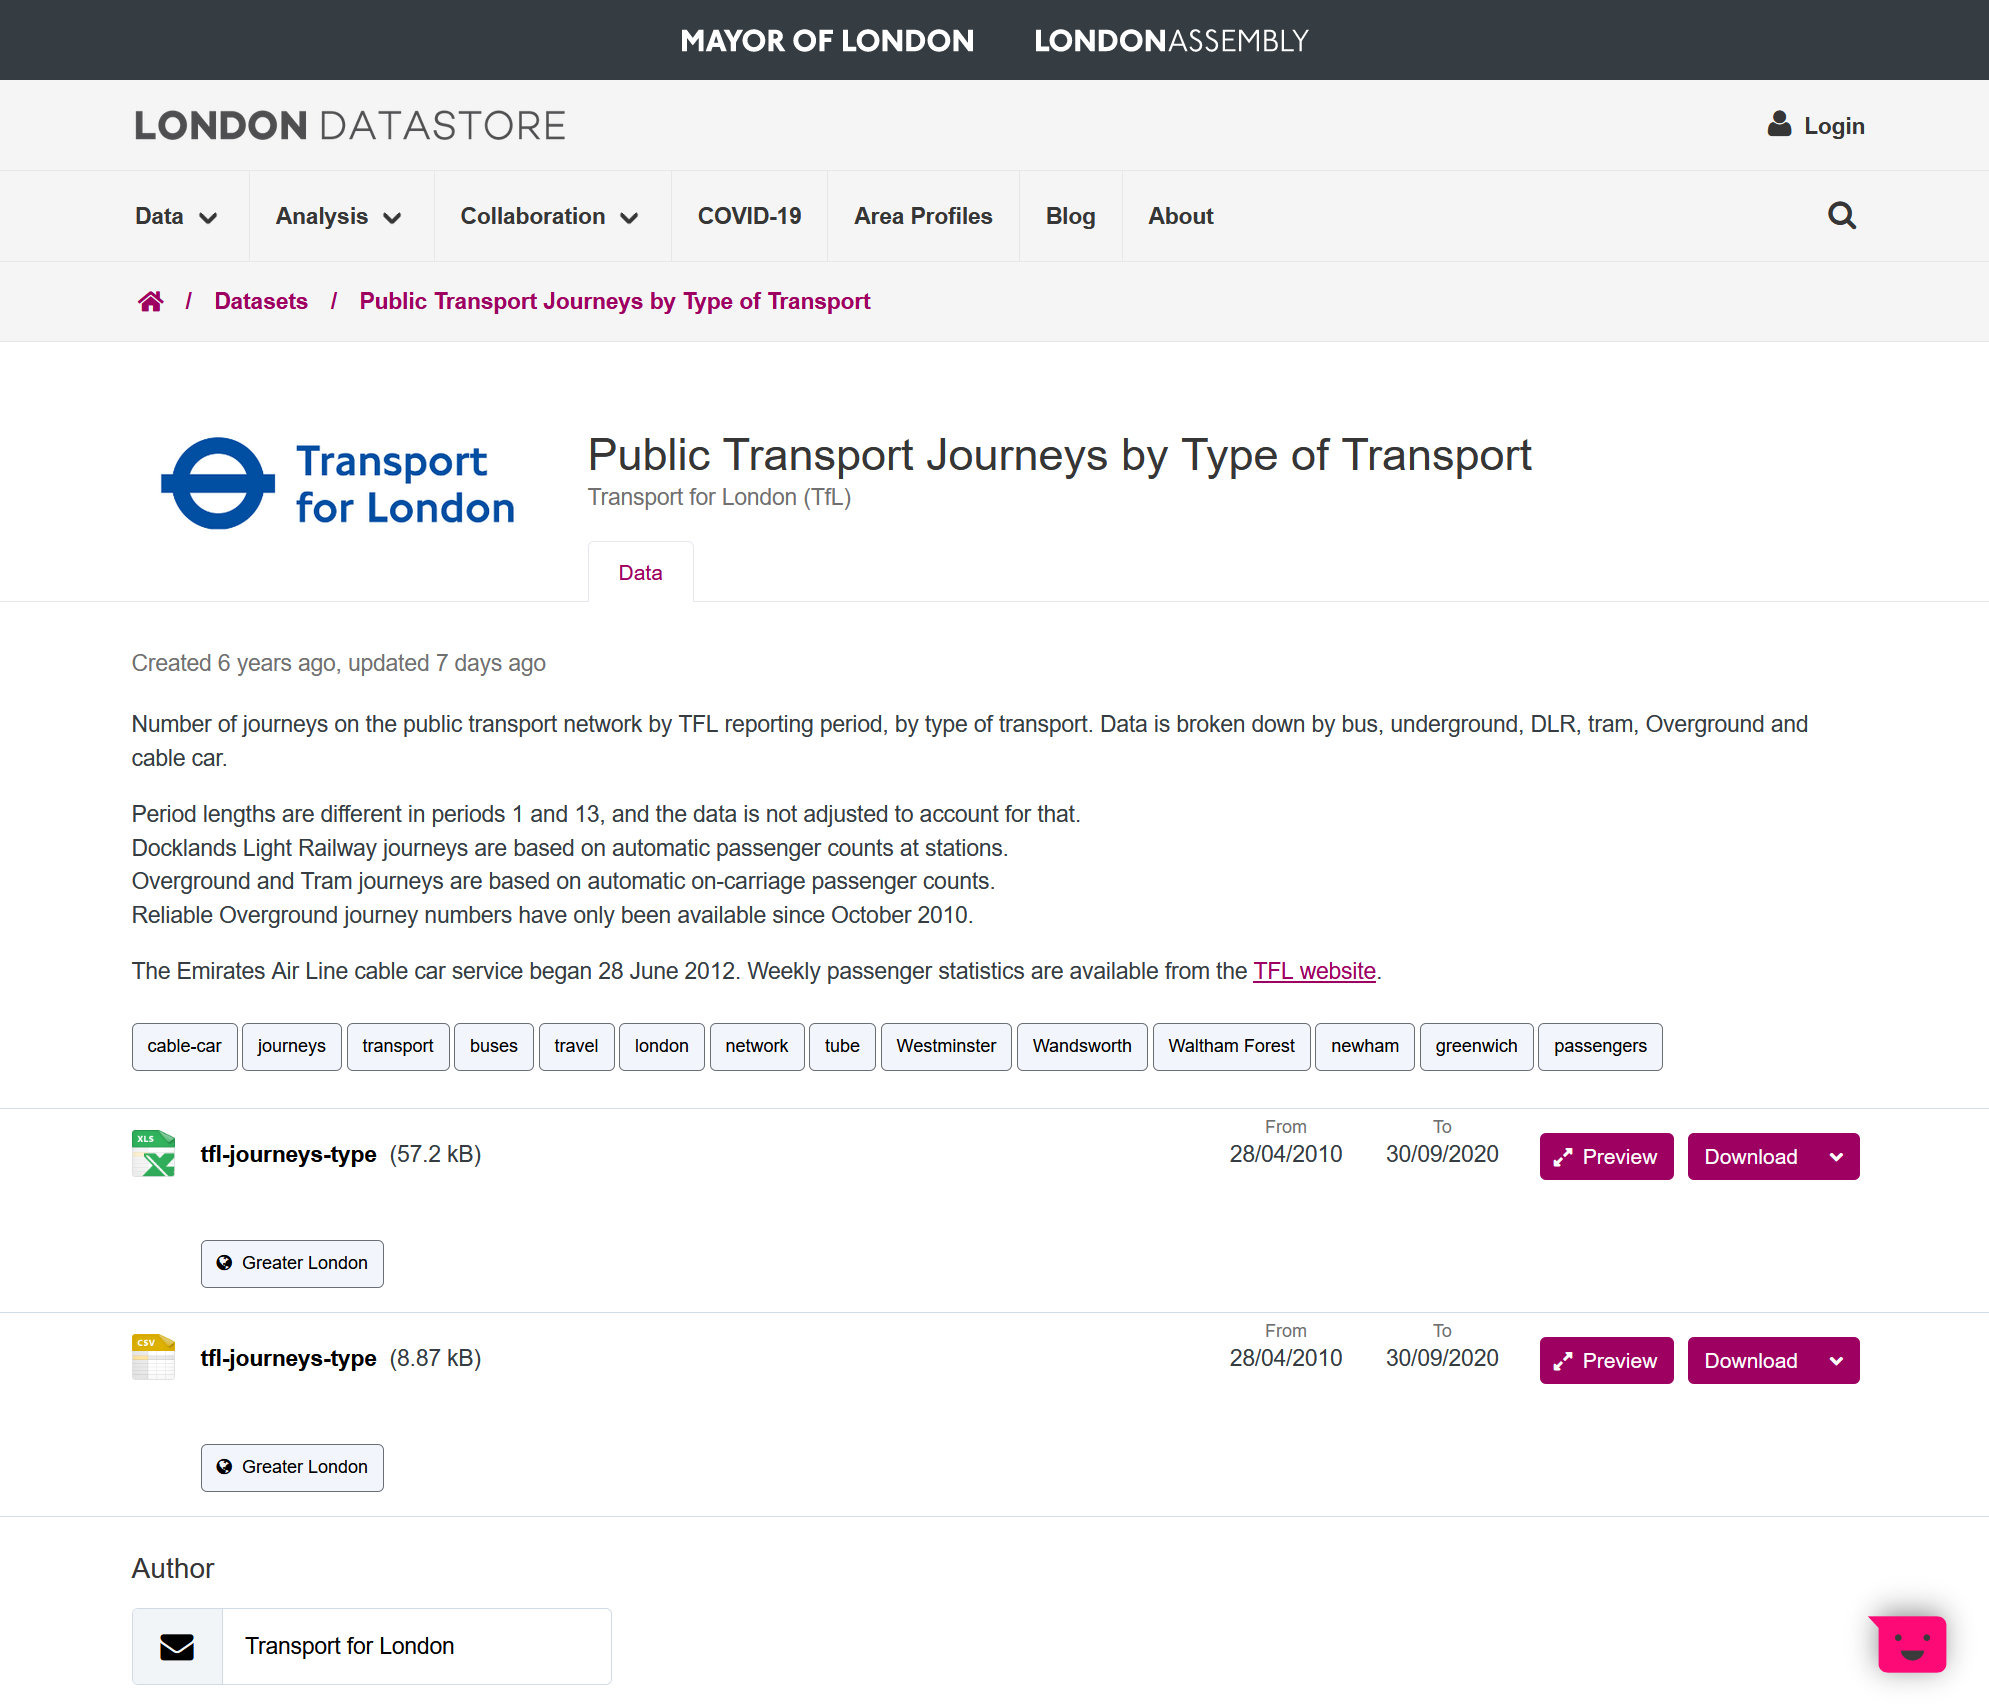Click the Transport for London roundel logo
Screen dimensions: 1989x1708
(338, 484)
